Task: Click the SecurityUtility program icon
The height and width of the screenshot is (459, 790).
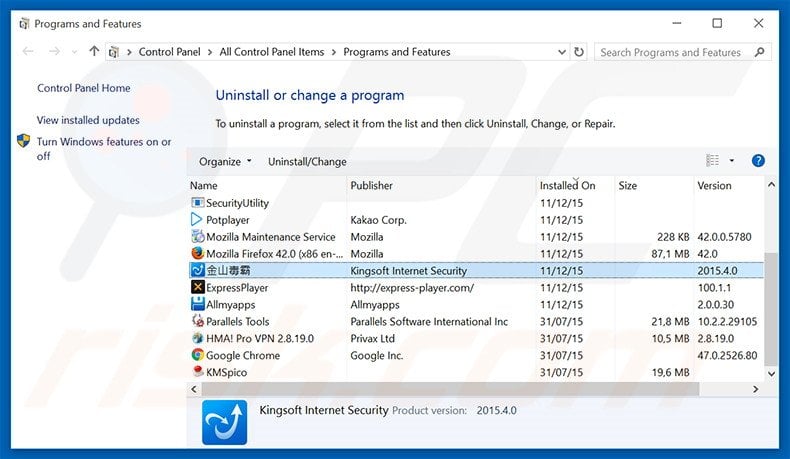Action: [198, 203]
